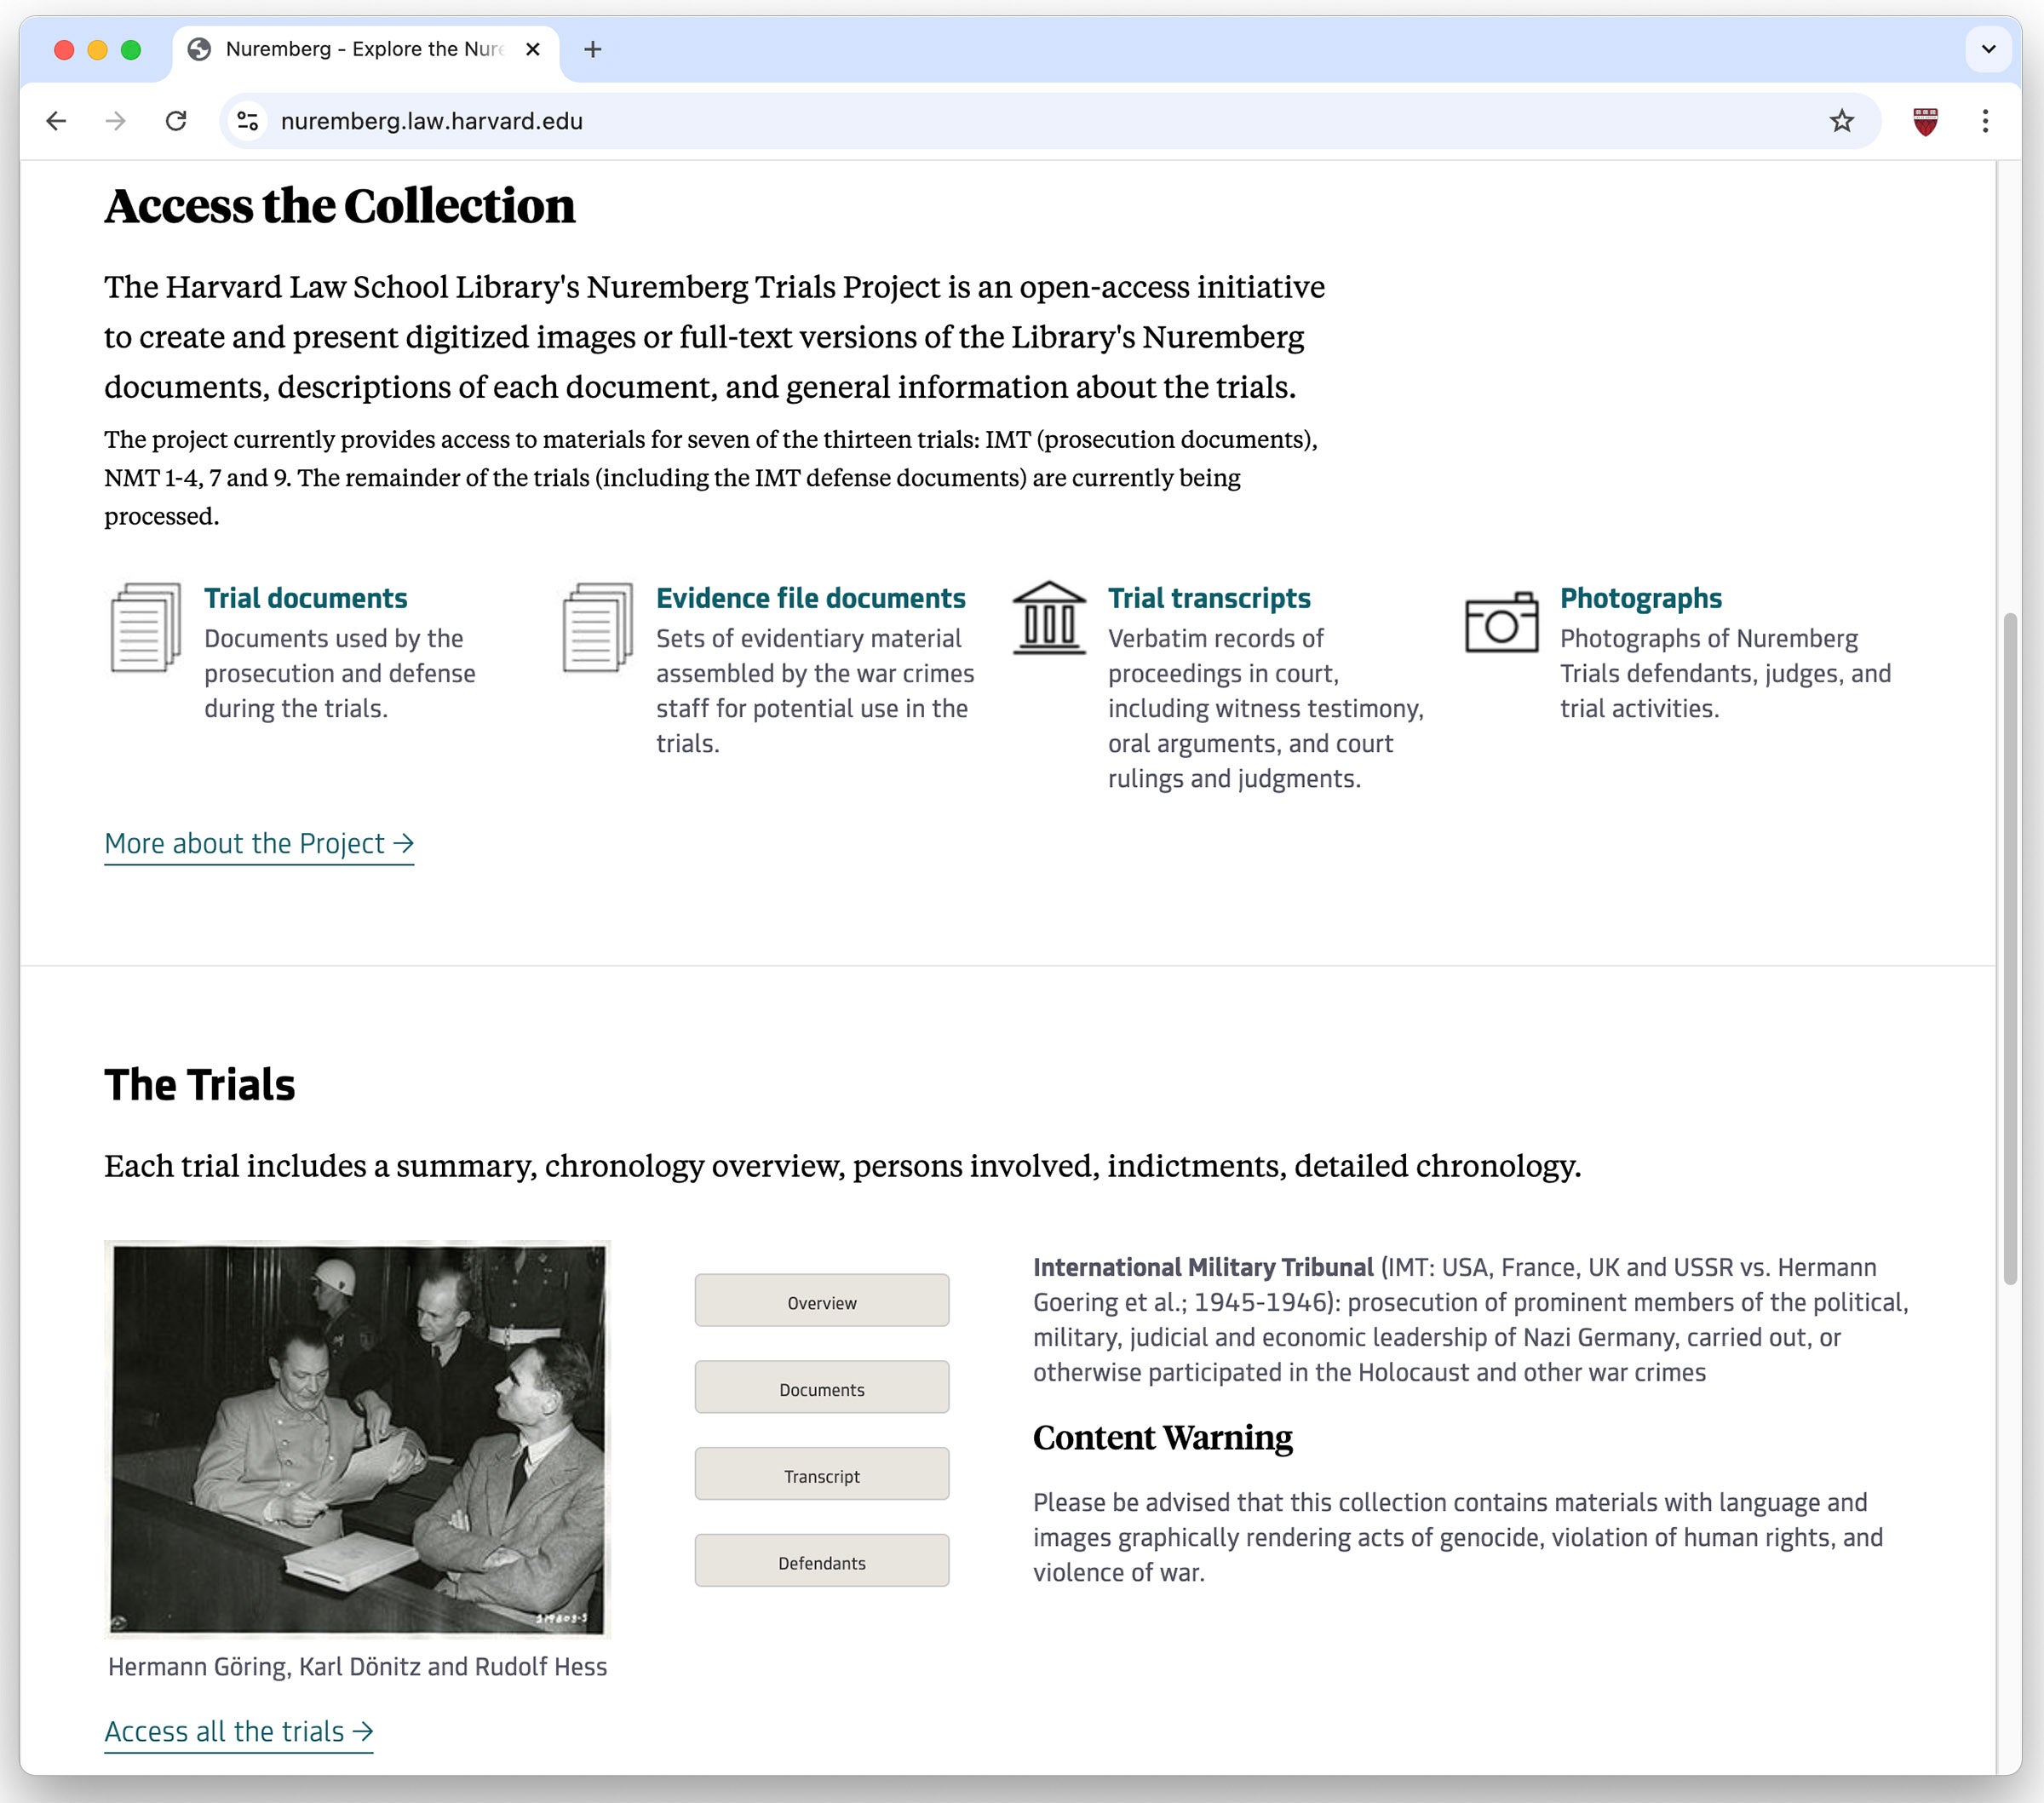
Task: Click the courthouse icon for Trial transcripts
Action: (1049, 619)
